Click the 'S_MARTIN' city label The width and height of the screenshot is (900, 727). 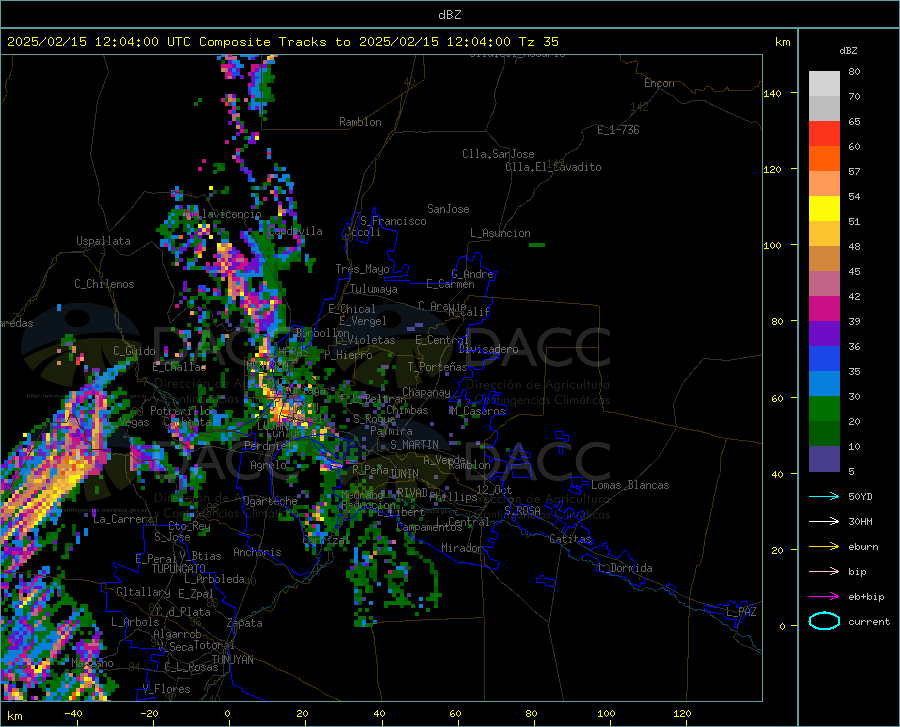tap(414, 445)
